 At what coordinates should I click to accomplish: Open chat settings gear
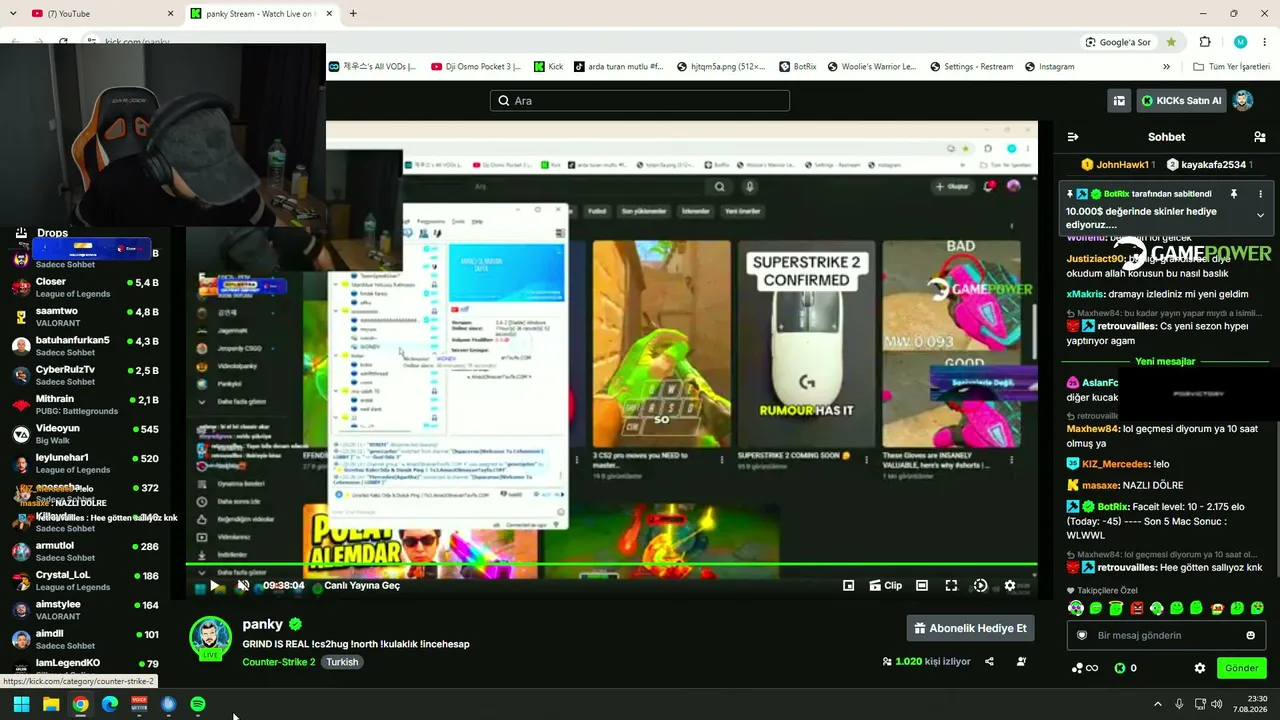1200,668
